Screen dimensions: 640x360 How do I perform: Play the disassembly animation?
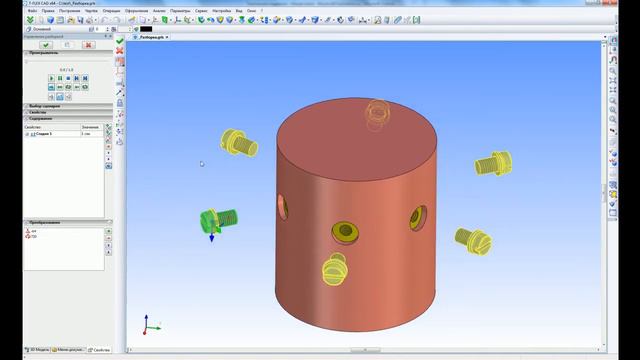51,78
